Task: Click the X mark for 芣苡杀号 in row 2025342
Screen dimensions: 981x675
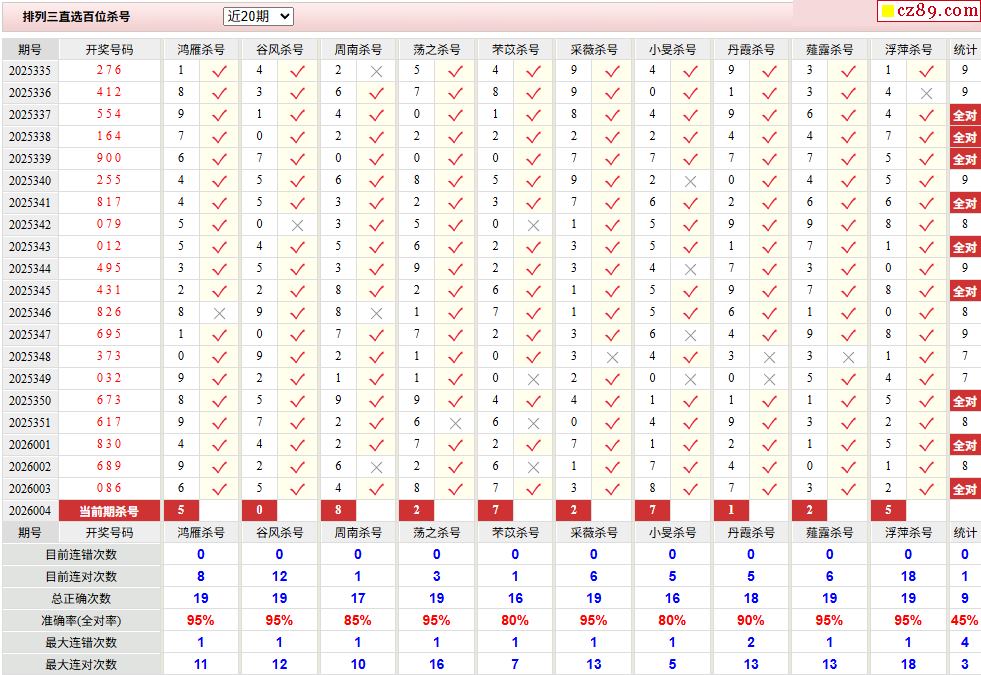Action: coord(533,225)
